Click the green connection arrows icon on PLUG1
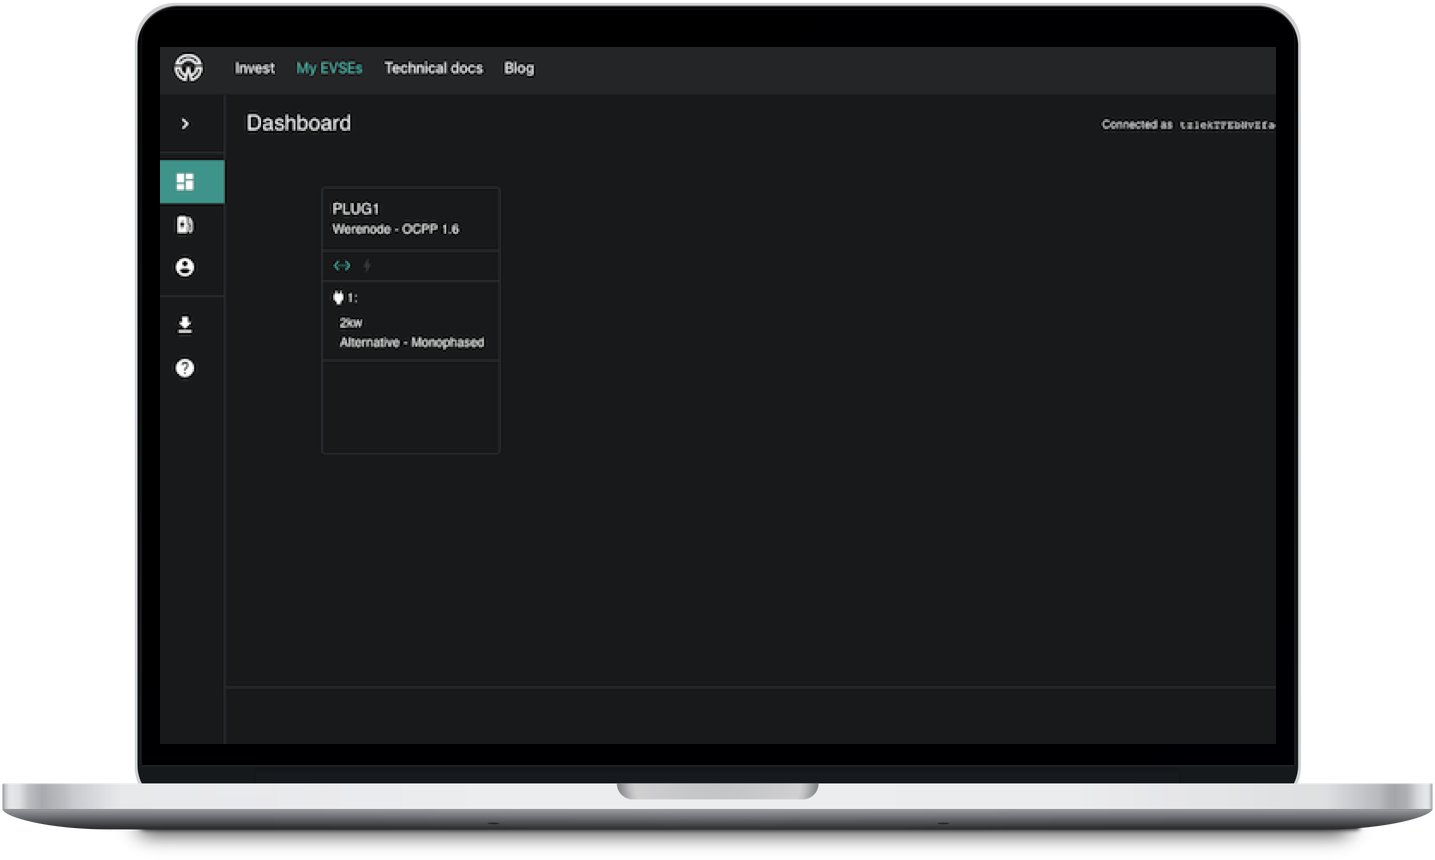The image size is (1435, 860). point(342,266)
